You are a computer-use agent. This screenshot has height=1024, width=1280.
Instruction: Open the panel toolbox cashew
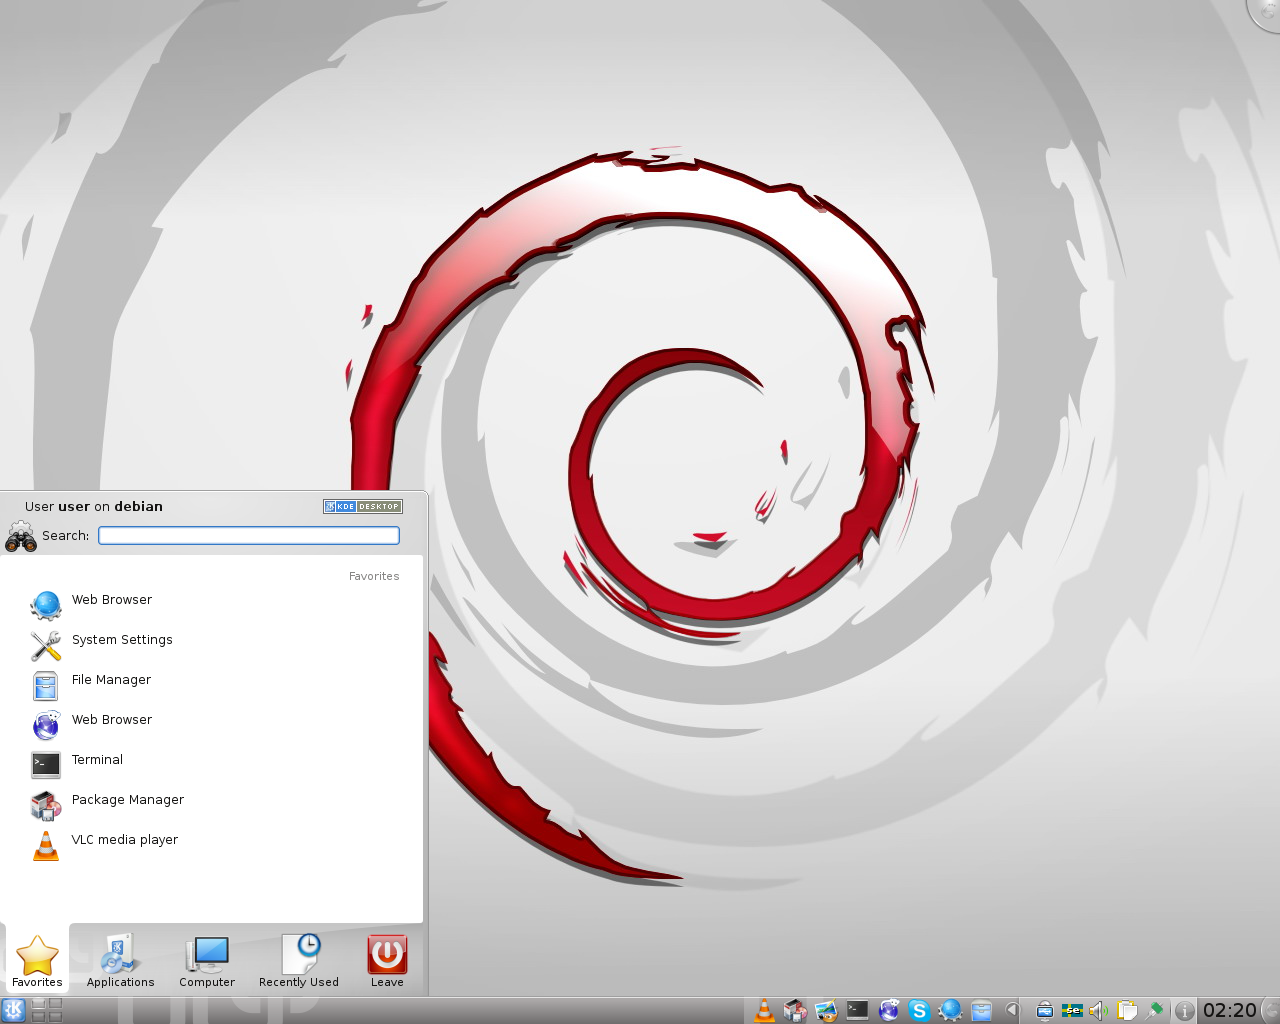coord(1270,1010)
